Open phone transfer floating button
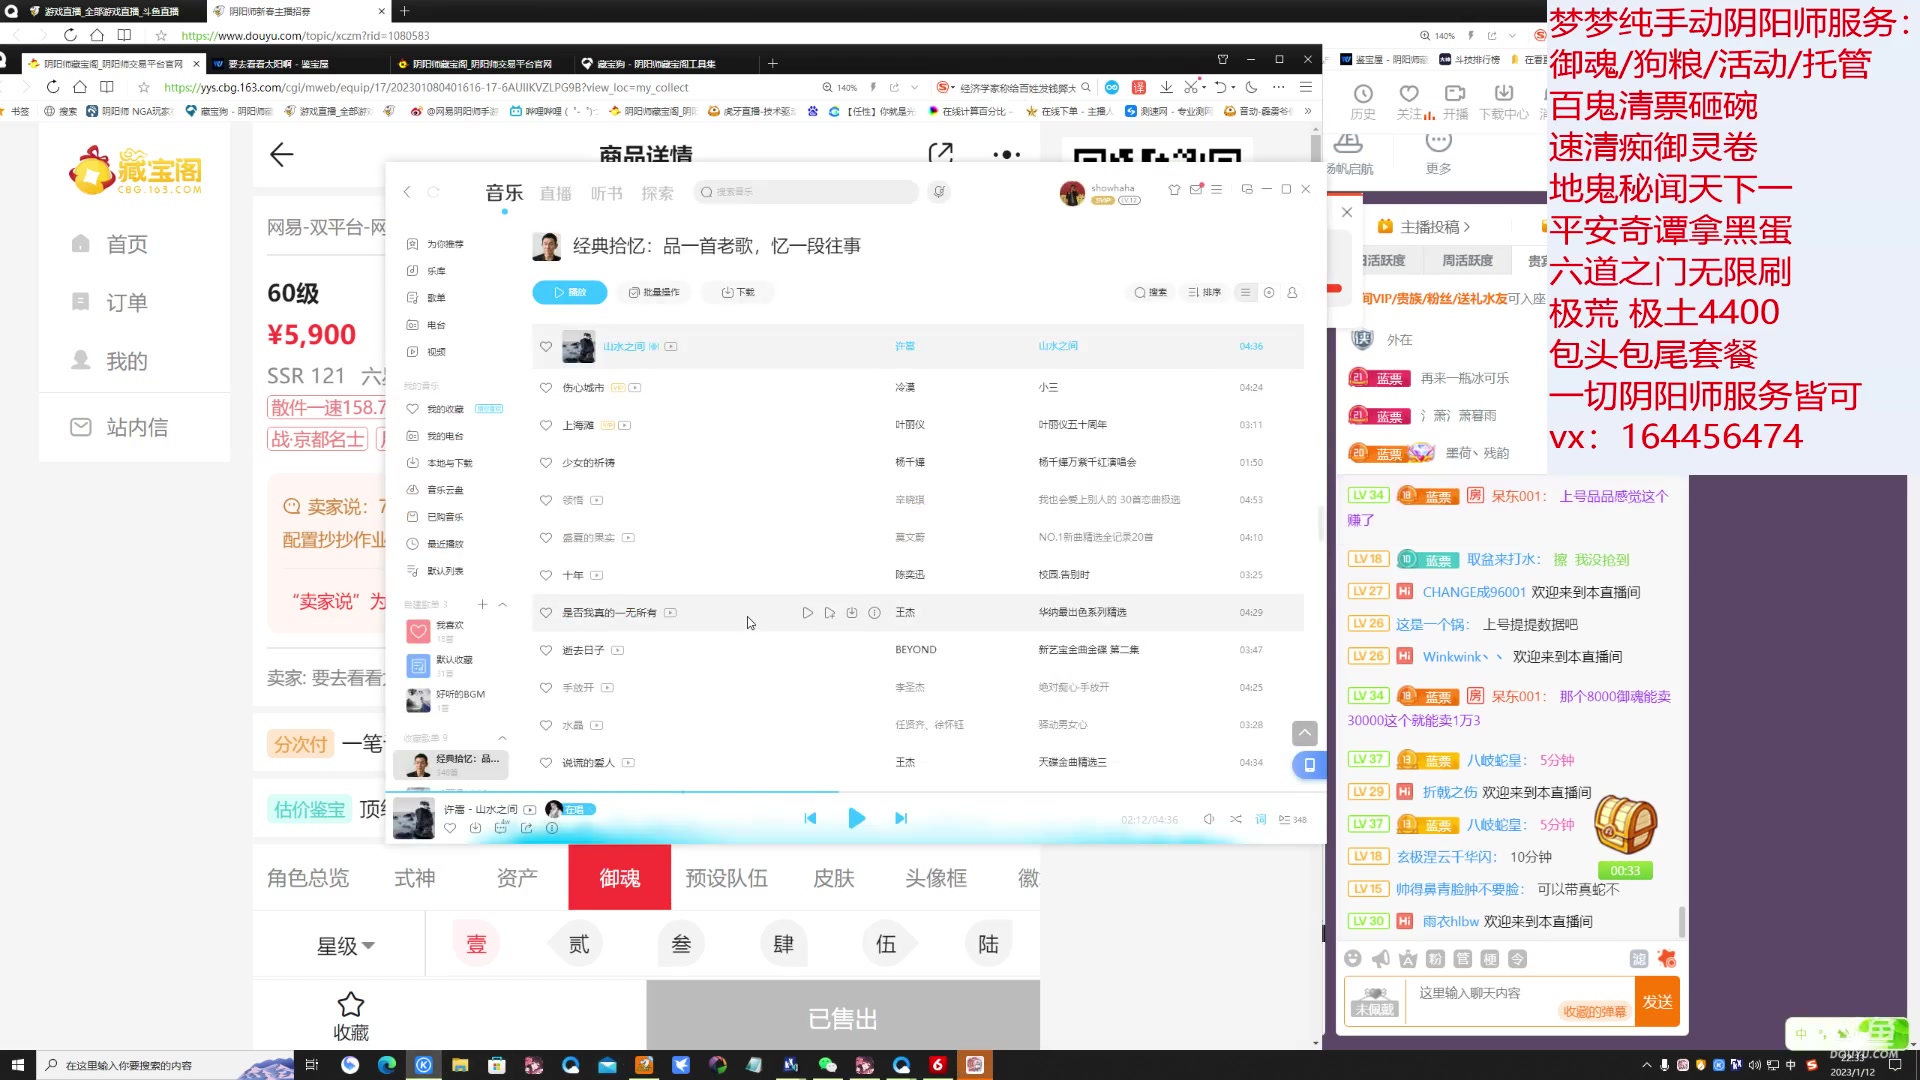 (x=1309, y=766)
